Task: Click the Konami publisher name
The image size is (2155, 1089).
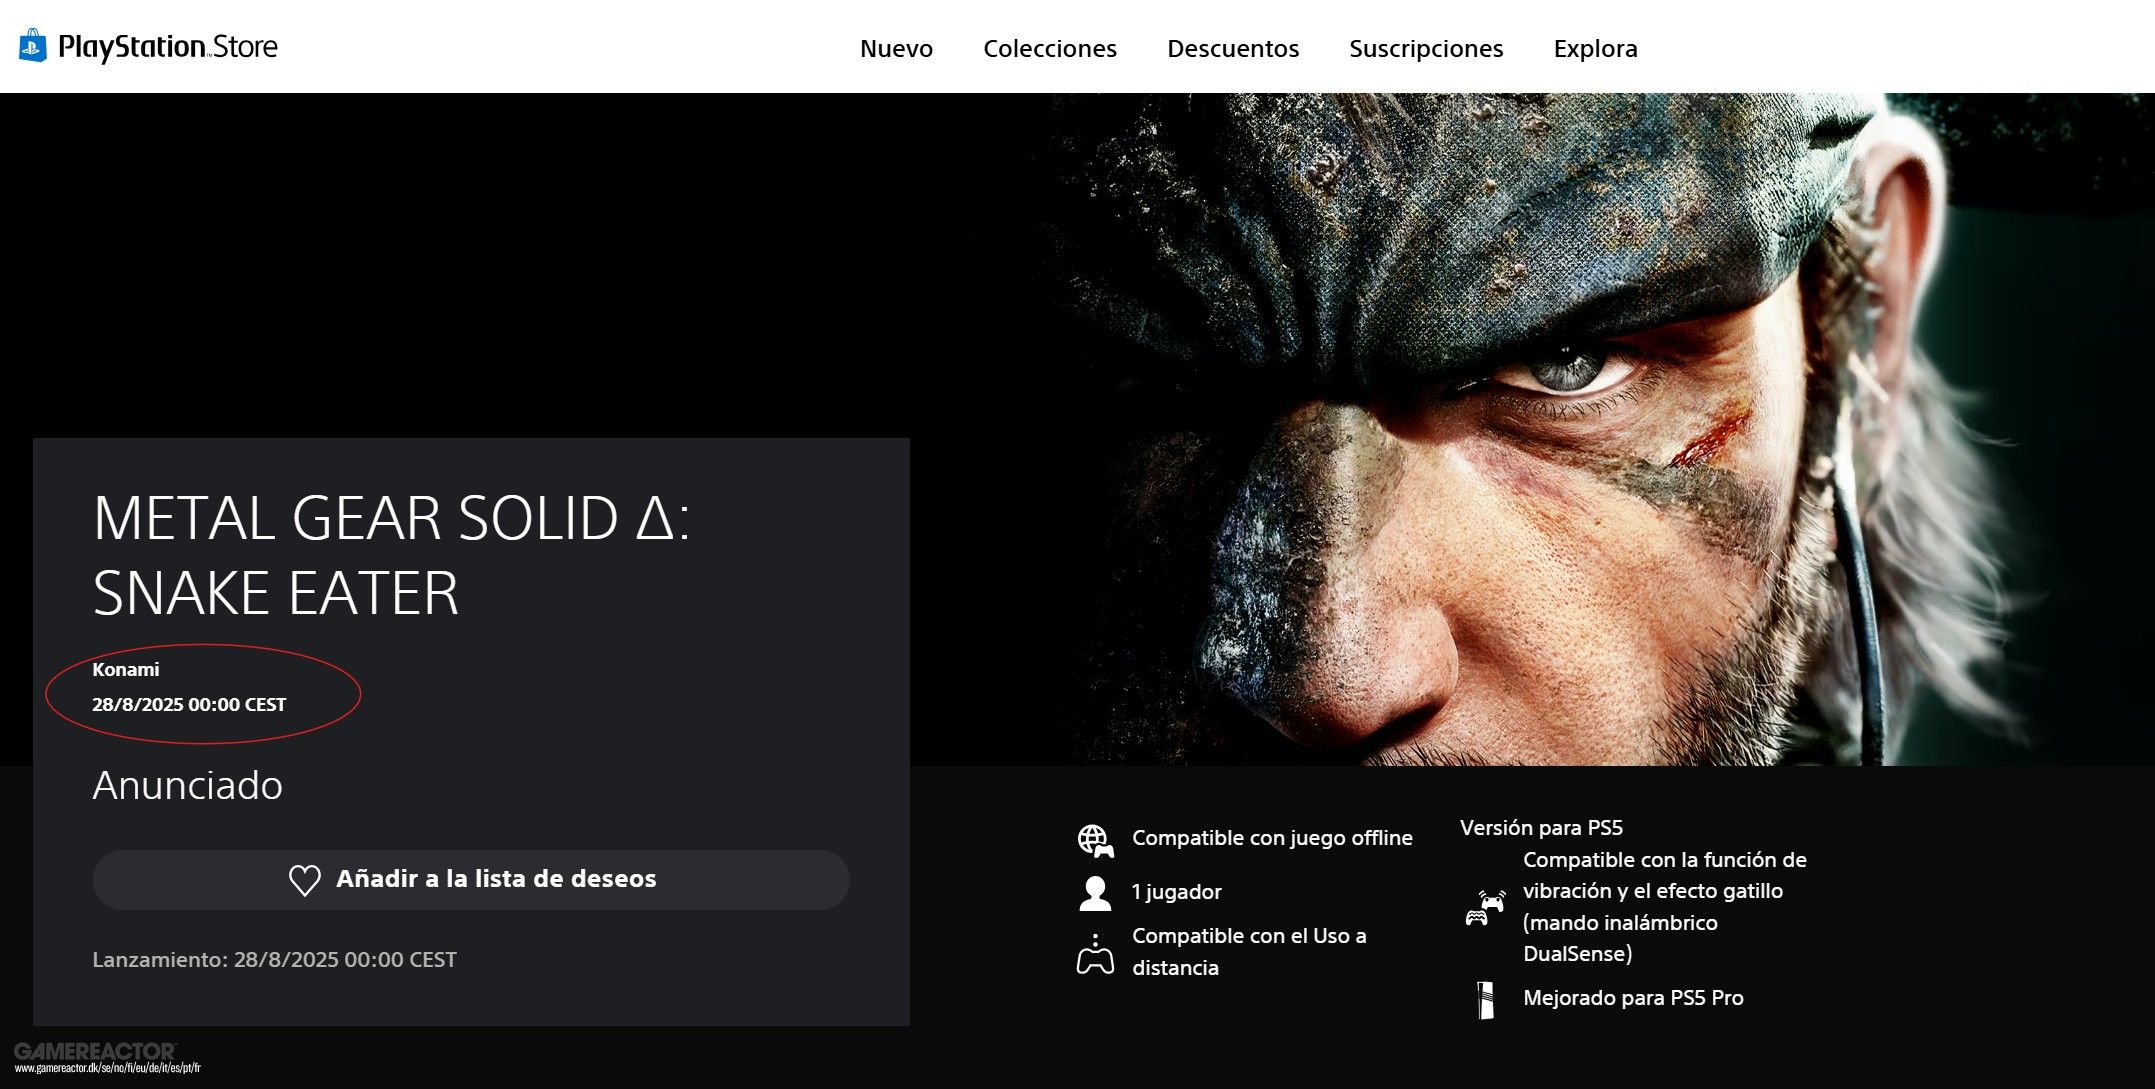Action: (x=126, y=669)
